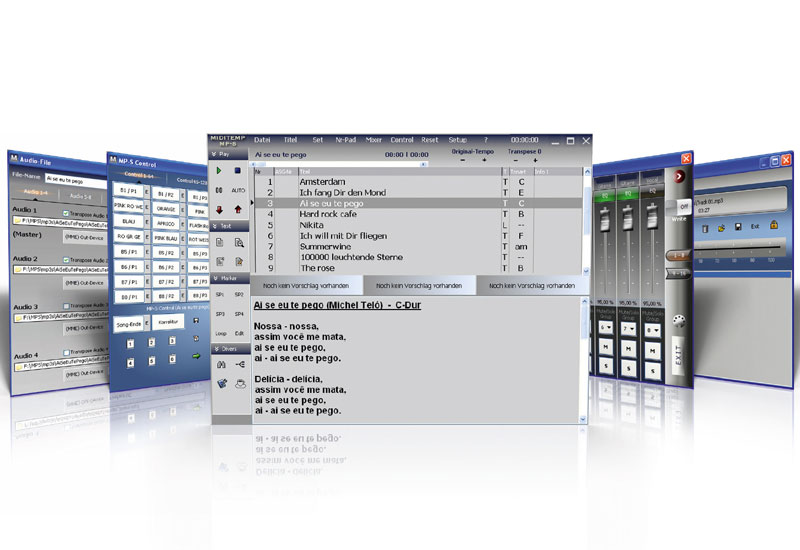
Task: Click the red up arrow icon
Action: [238, 209]
